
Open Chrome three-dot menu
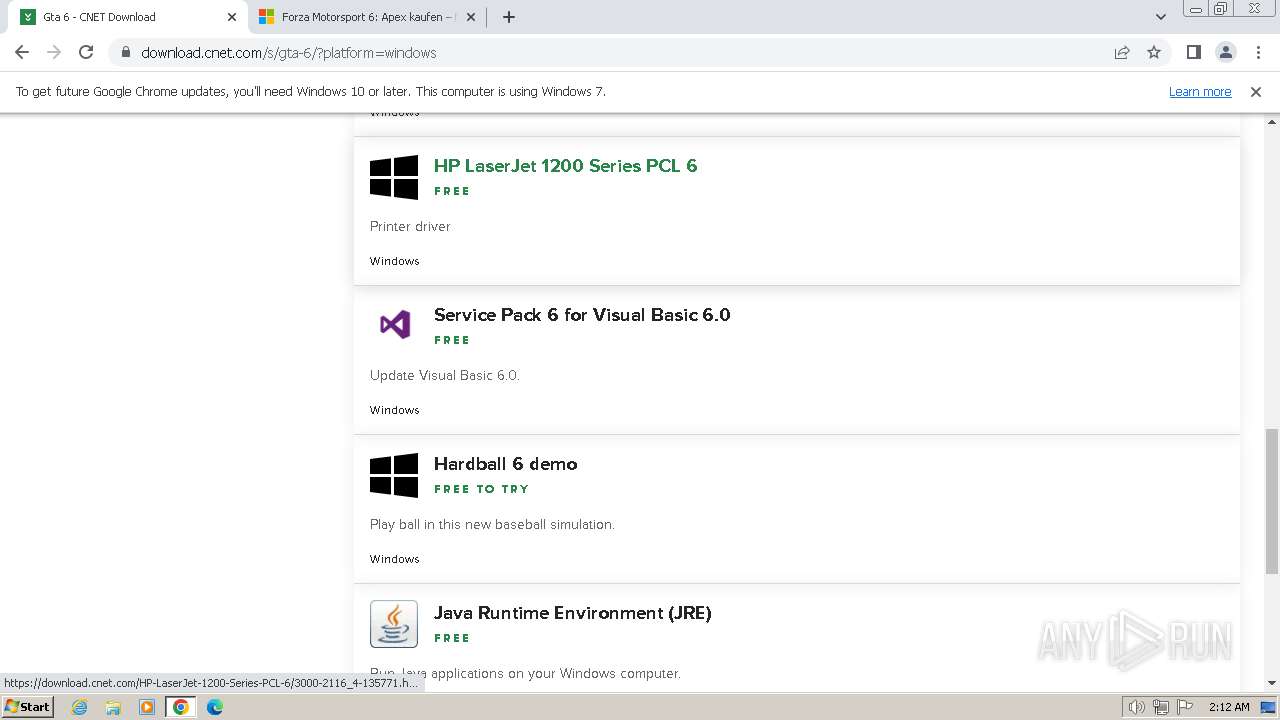click(1257, 53)
